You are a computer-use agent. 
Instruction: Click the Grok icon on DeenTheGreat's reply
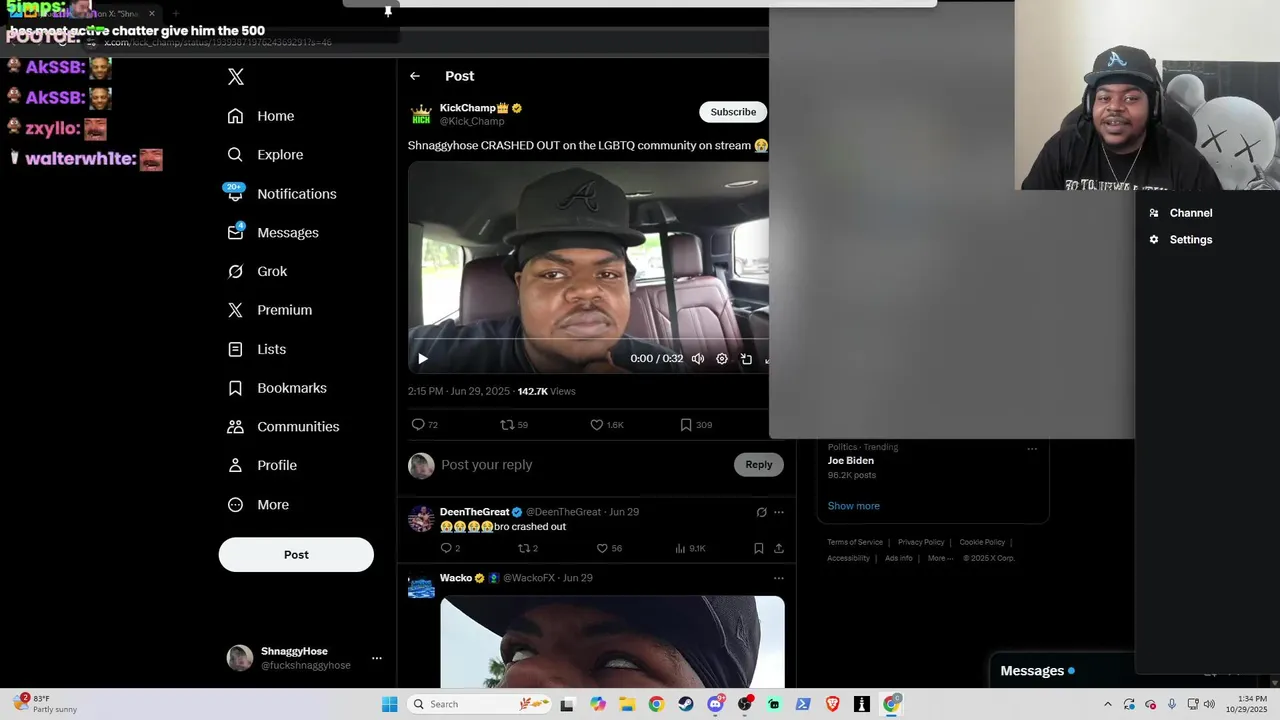click(761, 512)
